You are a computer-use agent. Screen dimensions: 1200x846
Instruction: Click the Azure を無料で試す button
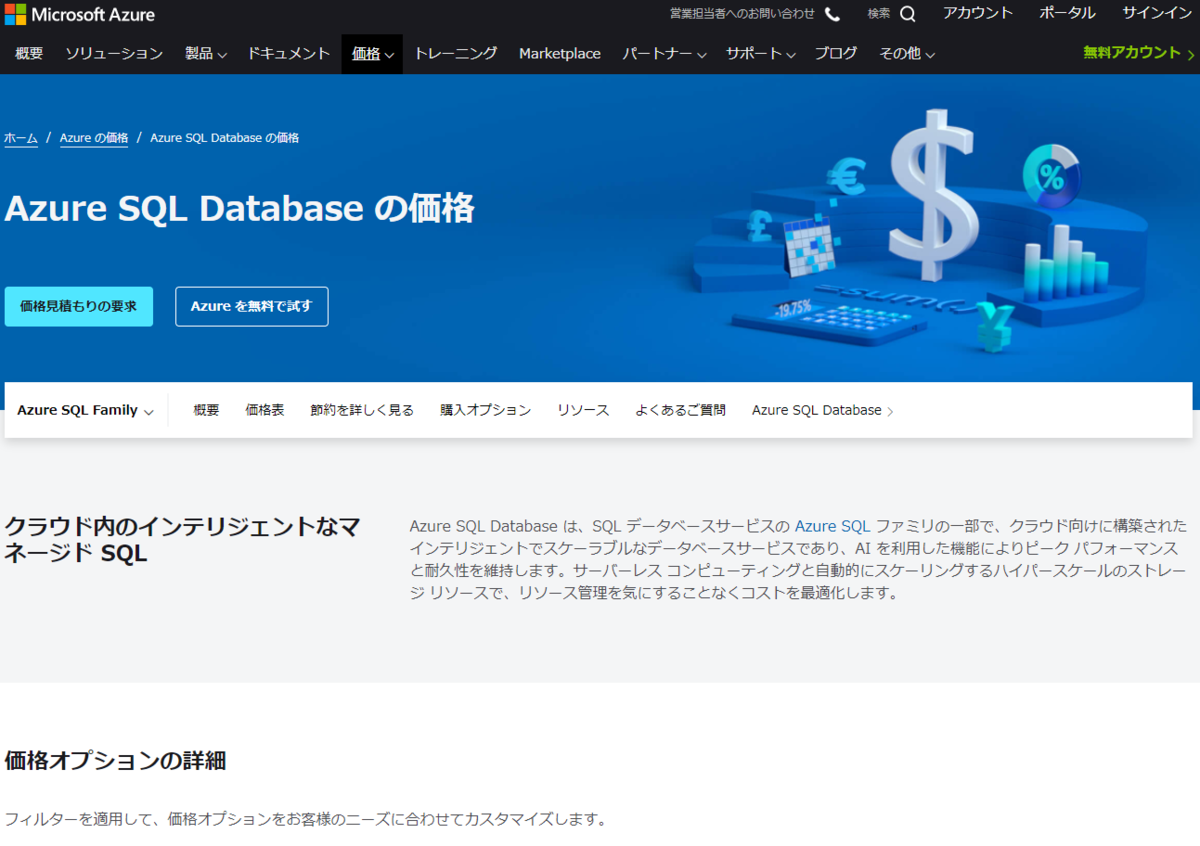(x=251, y=306)
